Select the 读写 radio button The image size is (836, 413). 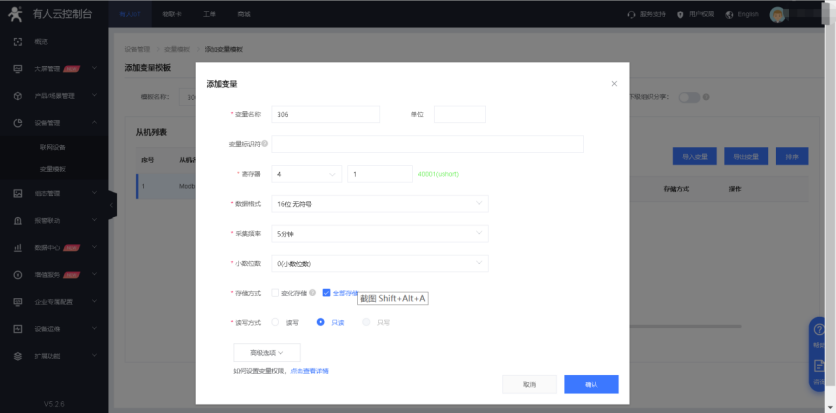pos(275,322)
